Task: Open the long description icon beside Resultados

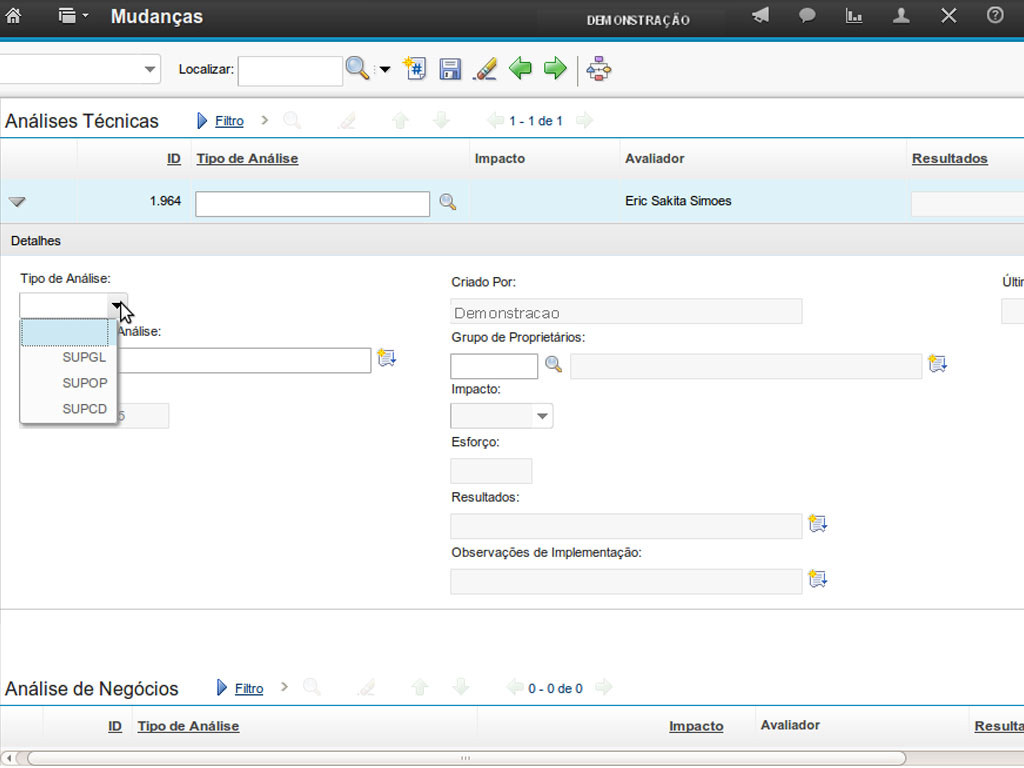Action: point(817,524)
